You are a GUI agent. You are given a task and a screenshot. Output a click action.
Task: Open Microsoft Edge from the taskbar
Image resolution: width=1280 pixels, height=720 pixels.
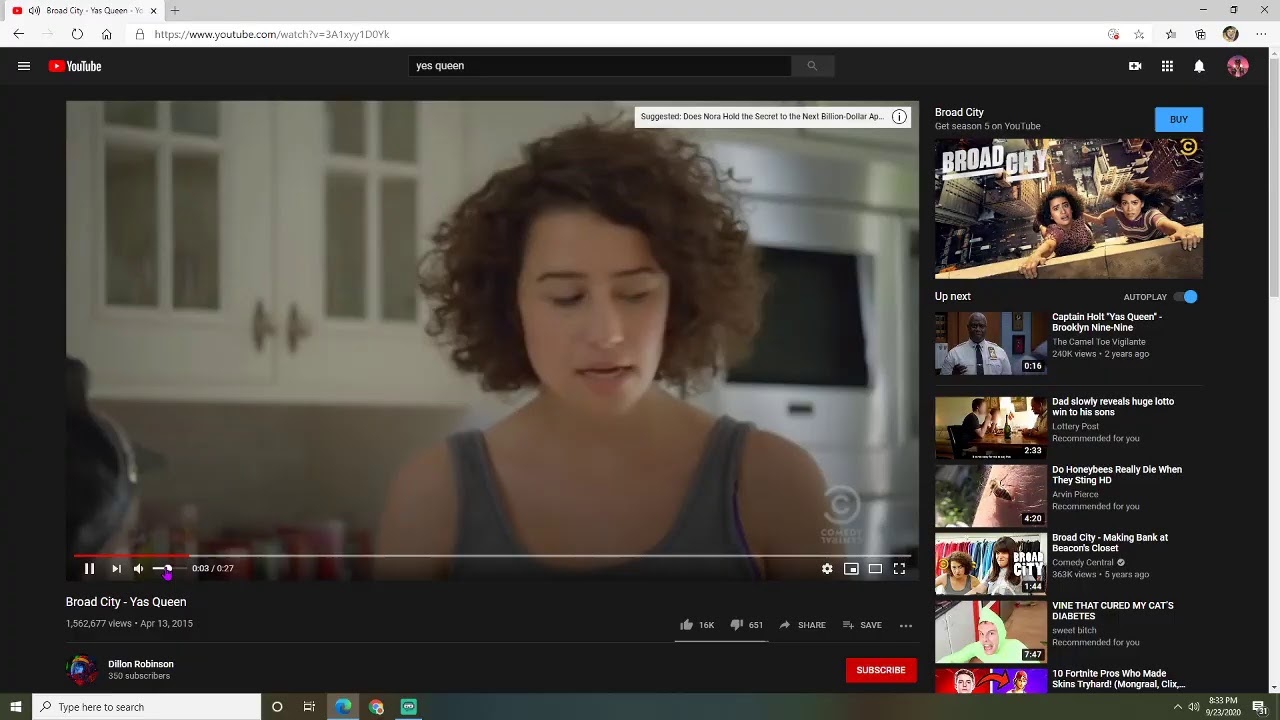343,707
